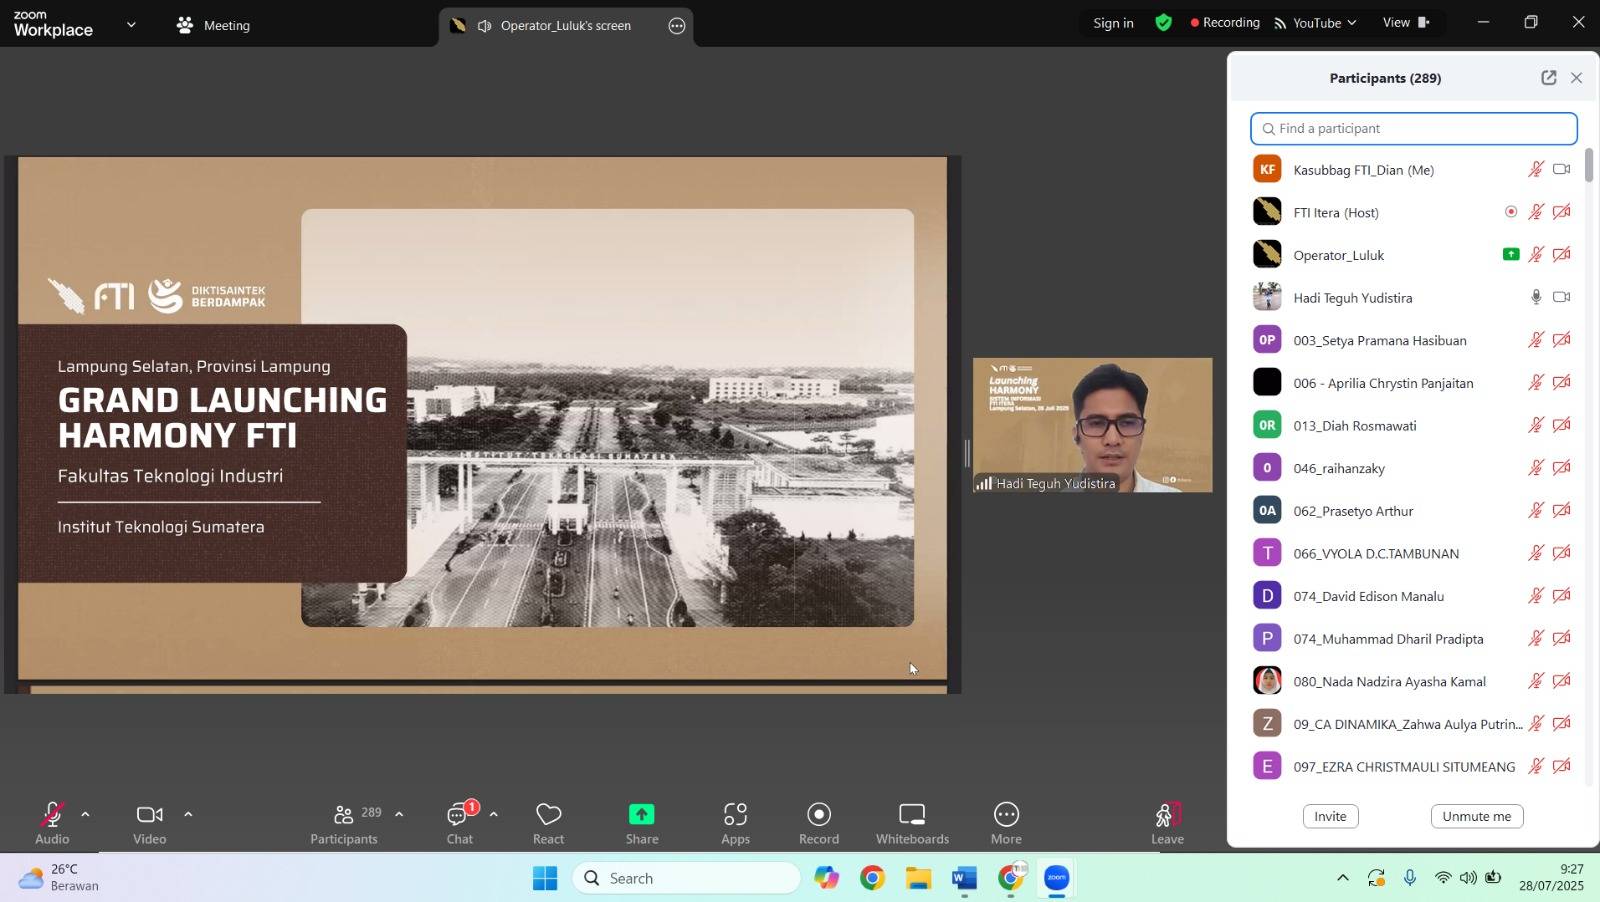Open the YouTube livestream dropdown
The height and width of the screenshot is (902, 1600).
(x=1316, y=23)
